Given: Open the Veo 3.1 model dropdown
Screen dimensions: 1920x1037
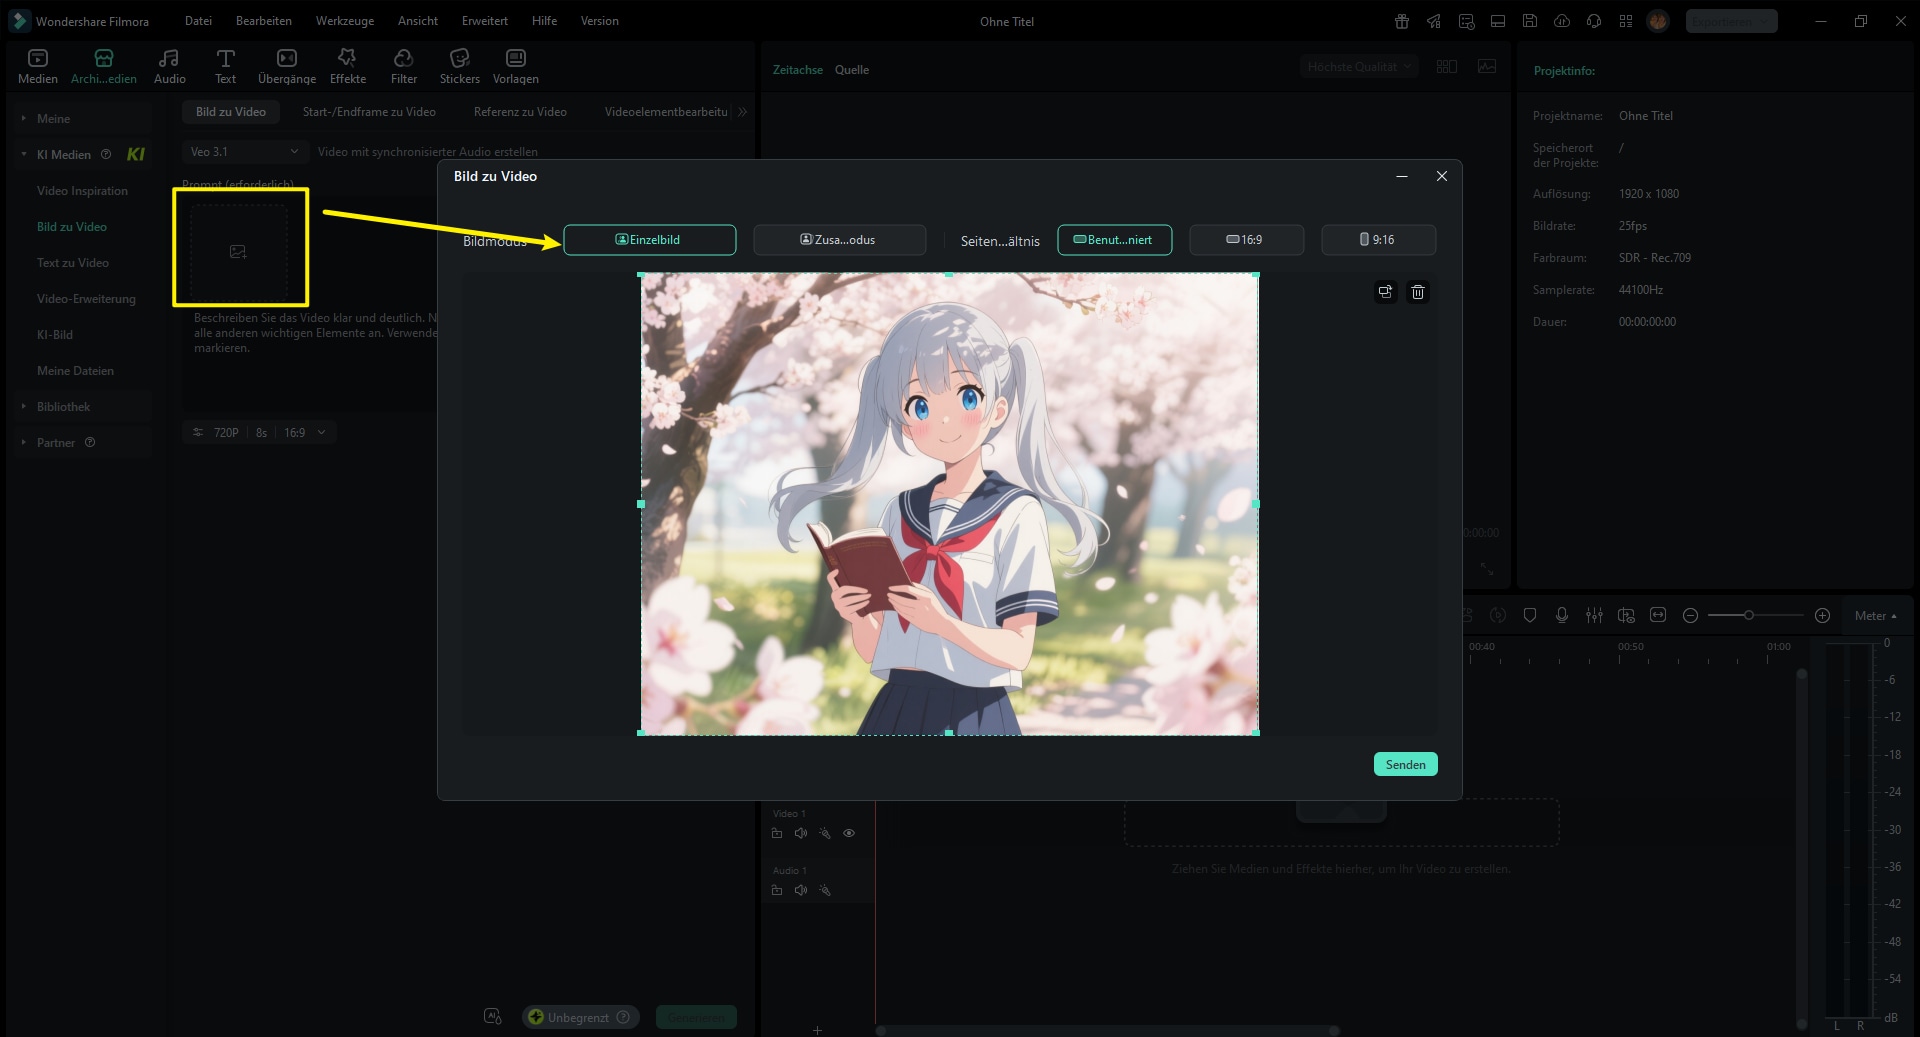Looking at the screenshot, I should tap(244, 152).
